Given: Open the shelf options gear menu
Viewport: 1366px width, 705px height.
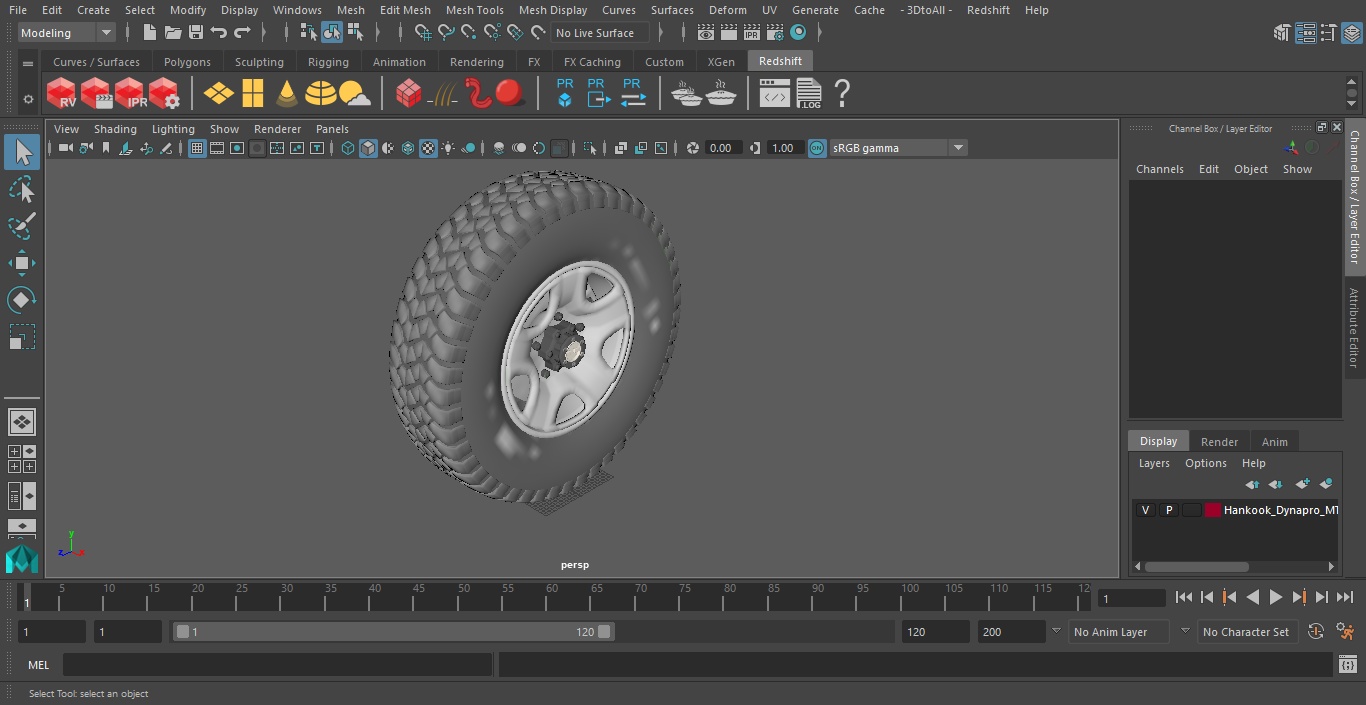Looking at the screenshot, I should tap(28, 99).
